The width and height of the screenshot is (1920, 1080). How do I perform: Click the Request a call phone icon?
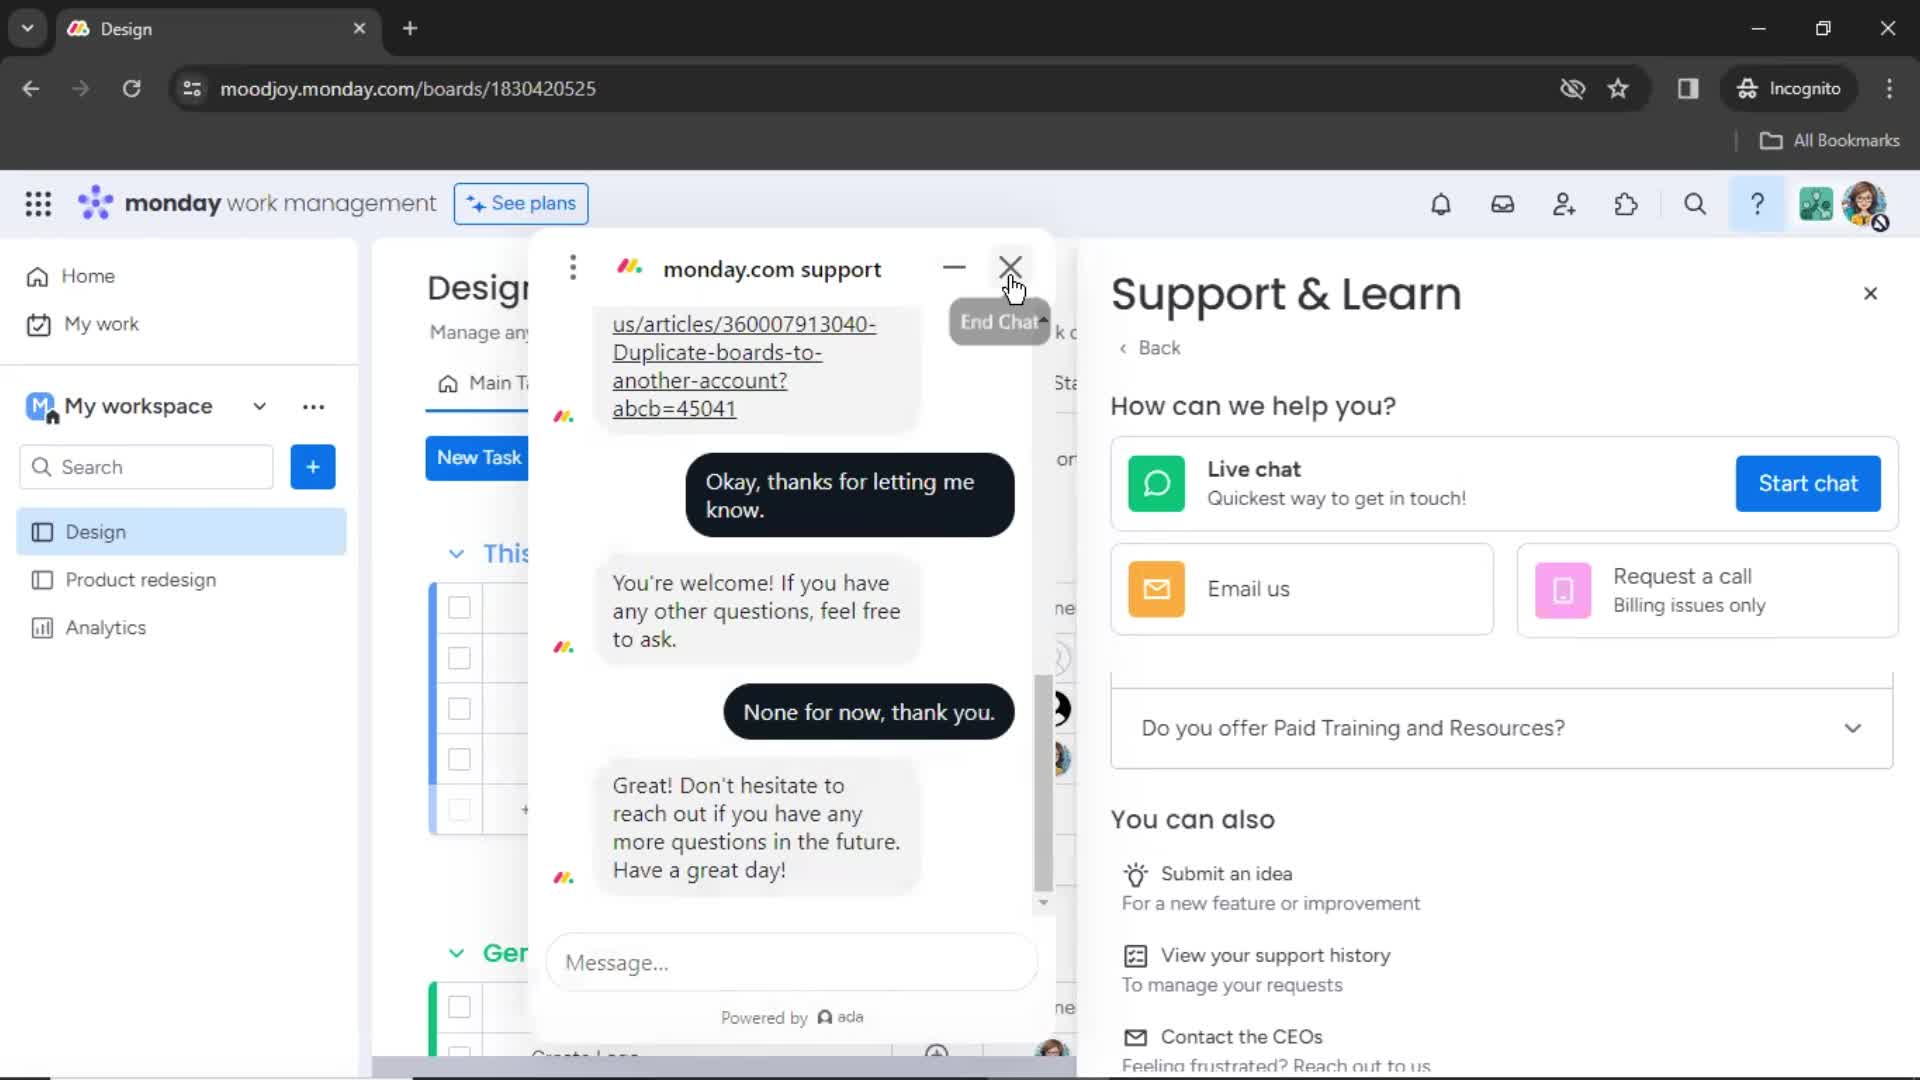pos(1563,590)
